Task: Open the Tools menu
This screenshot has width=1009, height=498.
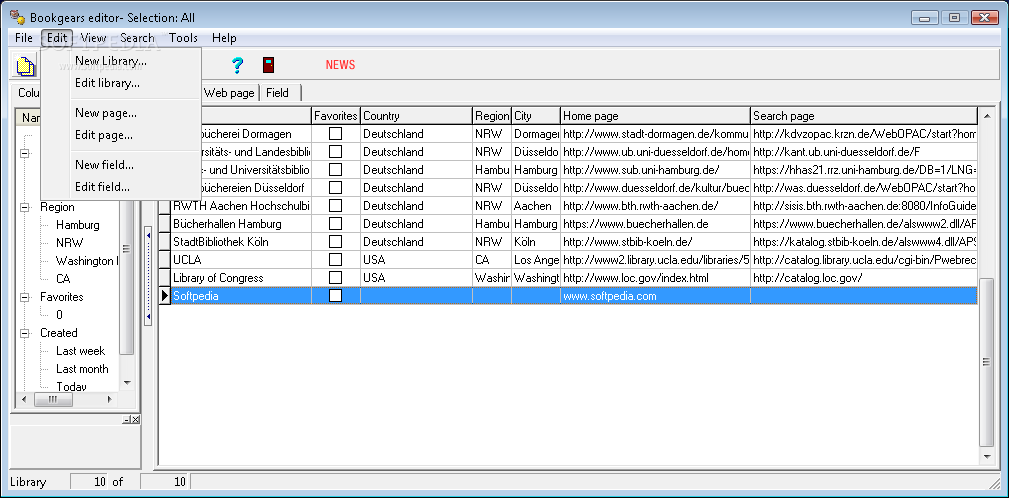Action: [x=183, y=38]
